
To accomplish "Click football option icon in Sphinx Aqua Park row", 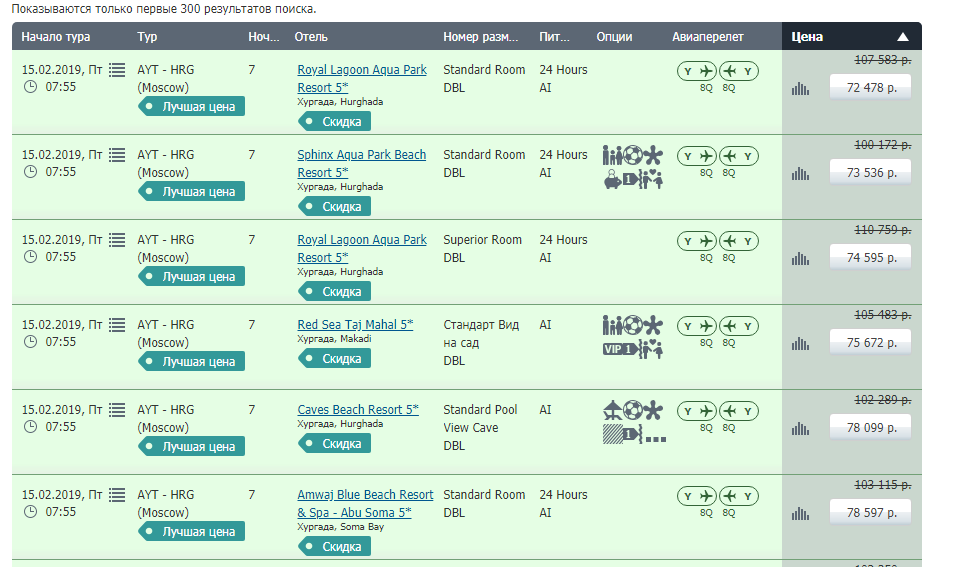I will pos(632,154).
